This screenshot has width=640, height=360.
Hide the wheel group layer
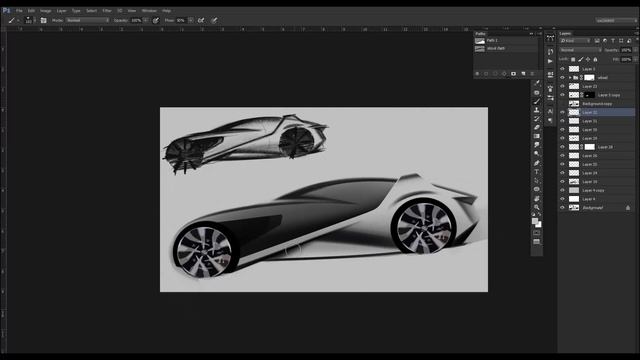coord(562,78)
